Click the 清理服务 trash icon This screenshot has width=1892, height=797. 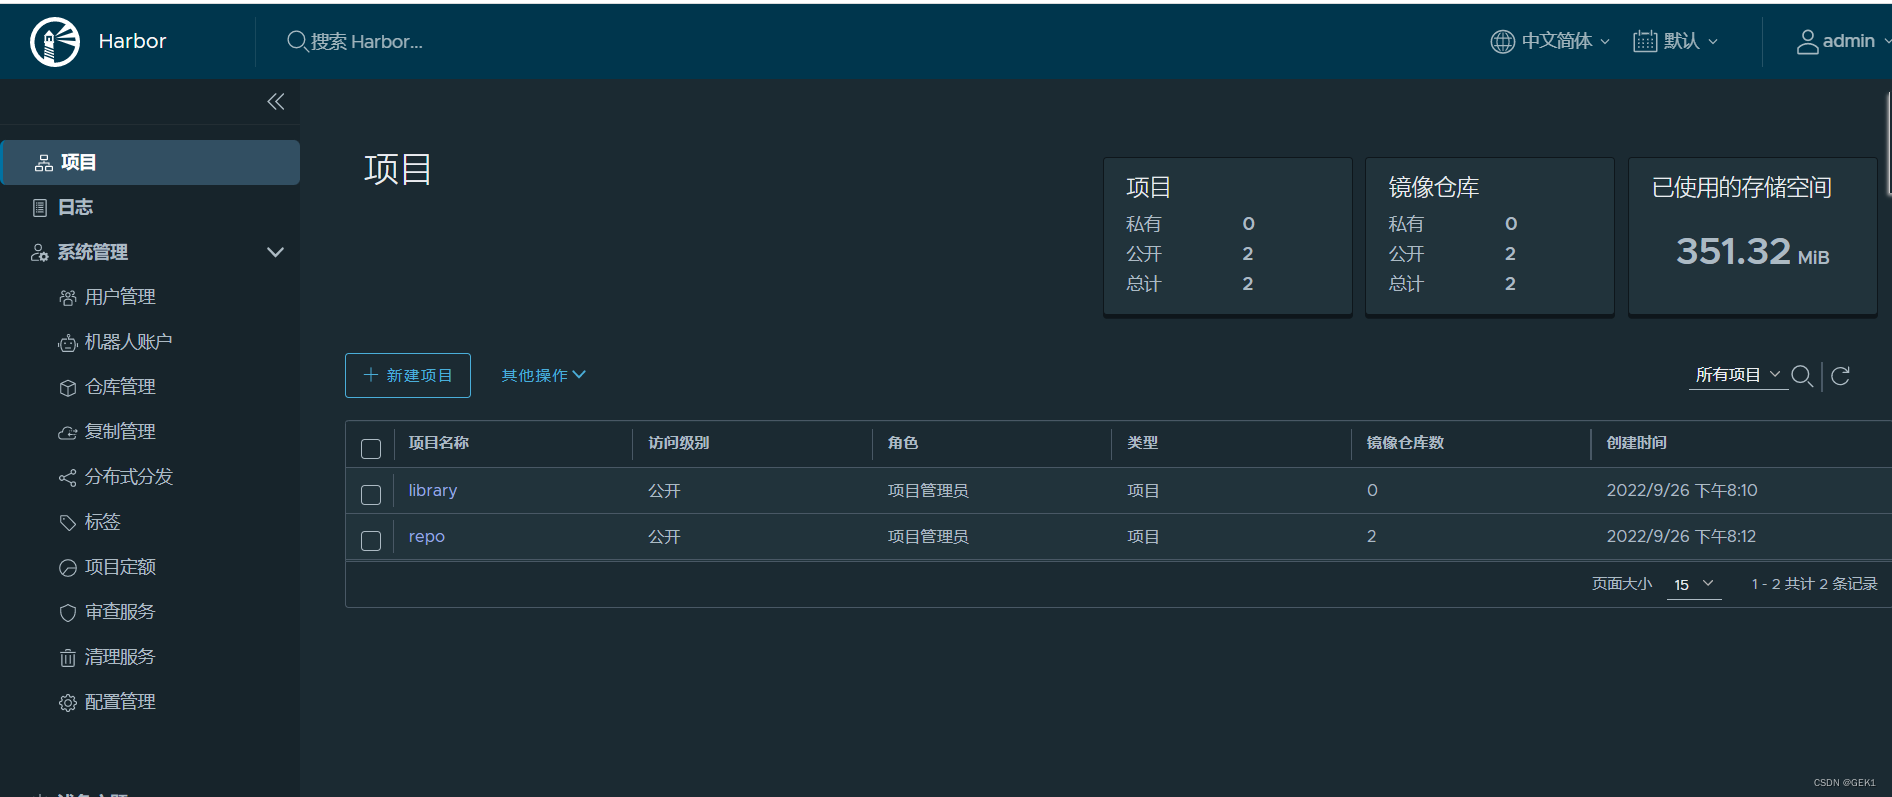[x=68, y=658]
